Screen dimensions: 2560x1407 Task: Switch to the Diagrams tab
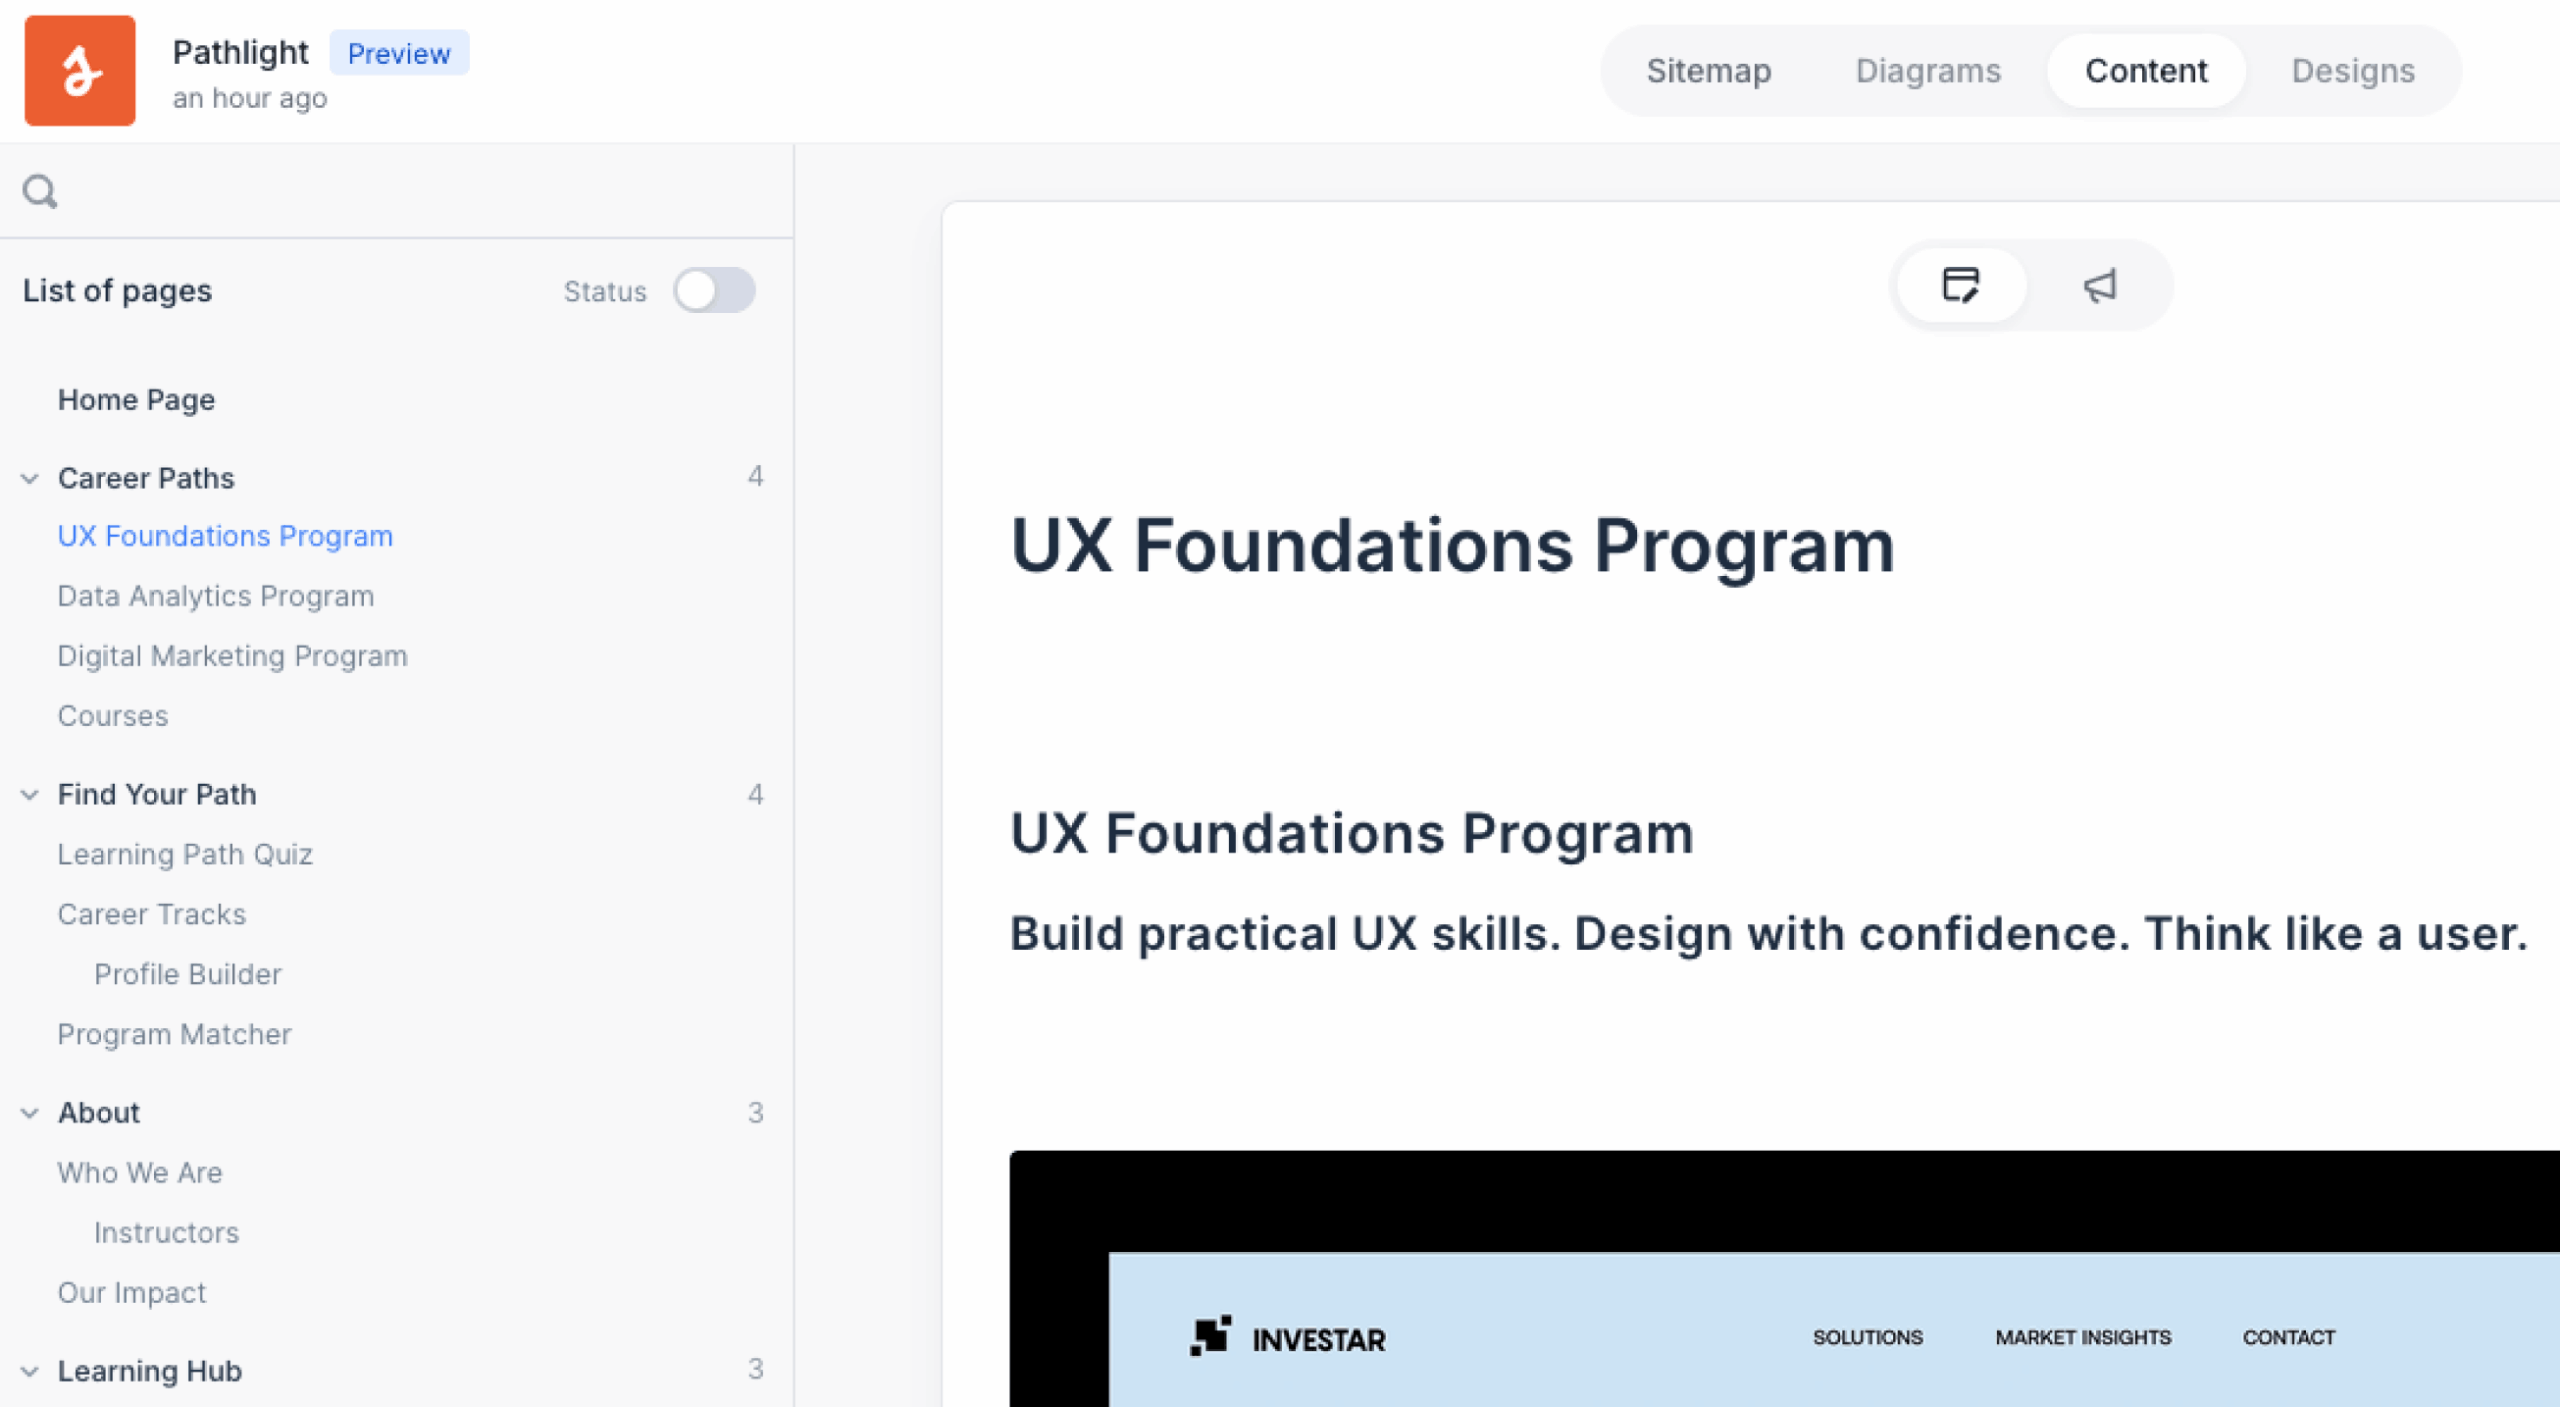1928,71
